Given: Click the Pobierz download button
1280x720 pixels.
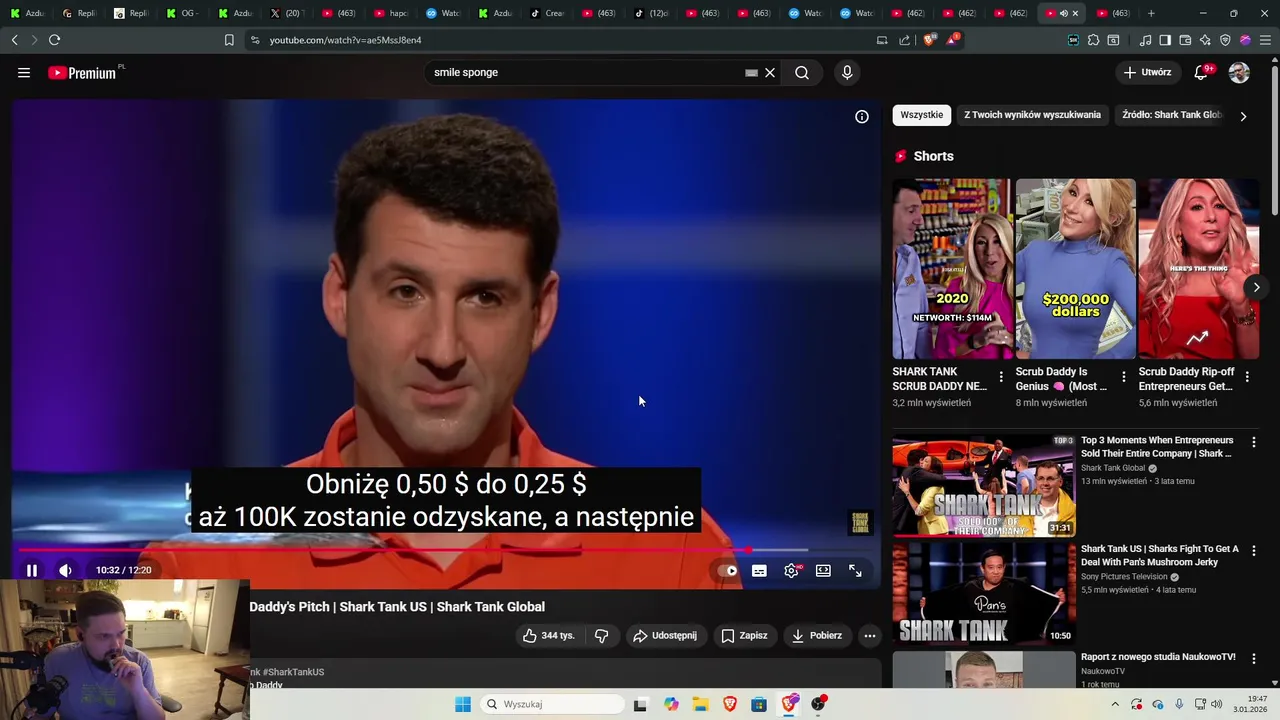Looking at the screenshot, I should point(816,635).
